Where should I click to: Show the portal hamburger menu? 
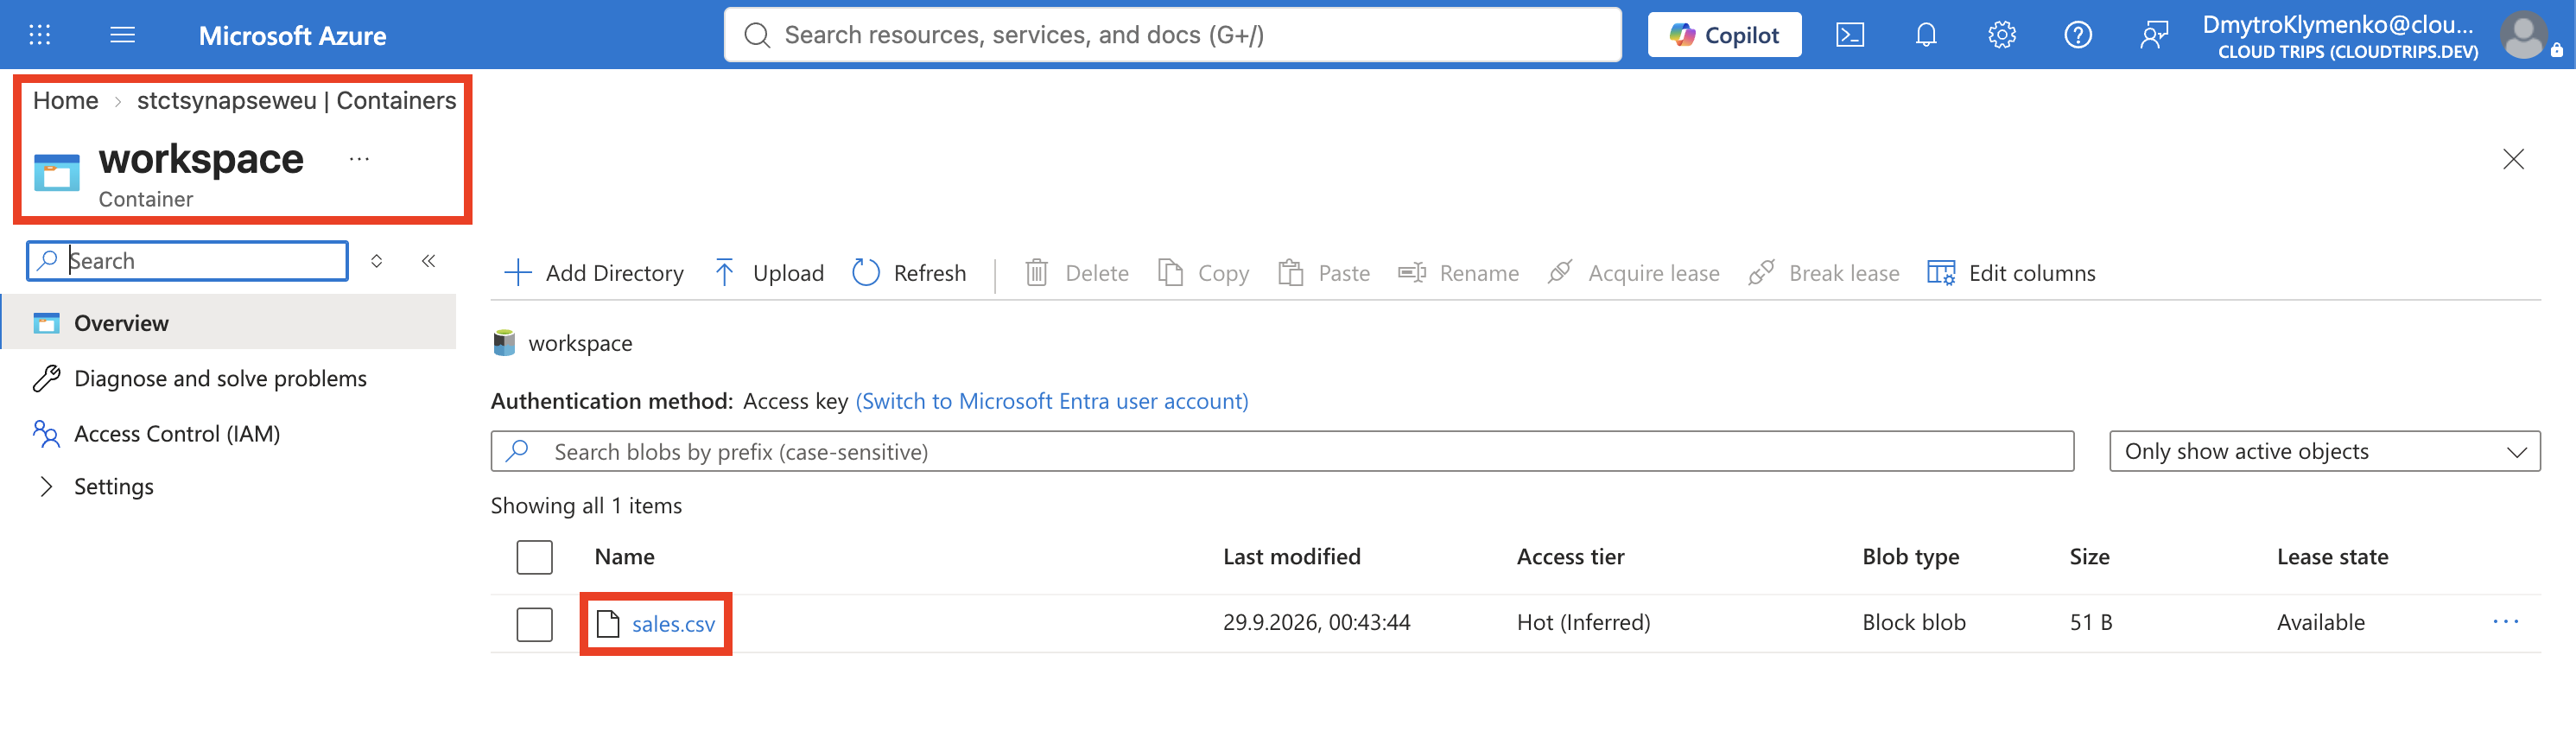(122, 35)
